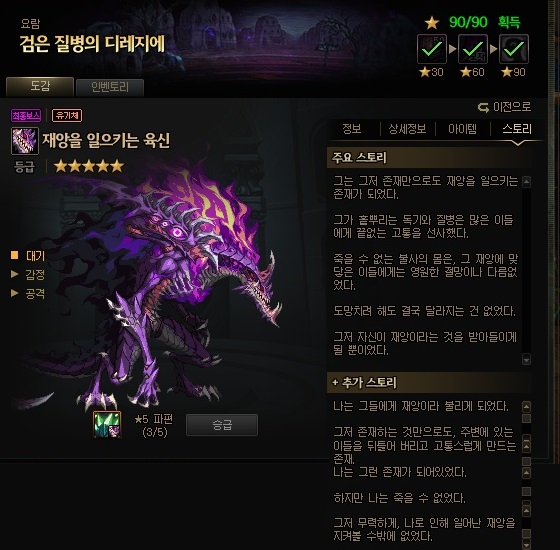Click the monster portrait icon beside its name
560x550 pixels.
pos(25,141)
